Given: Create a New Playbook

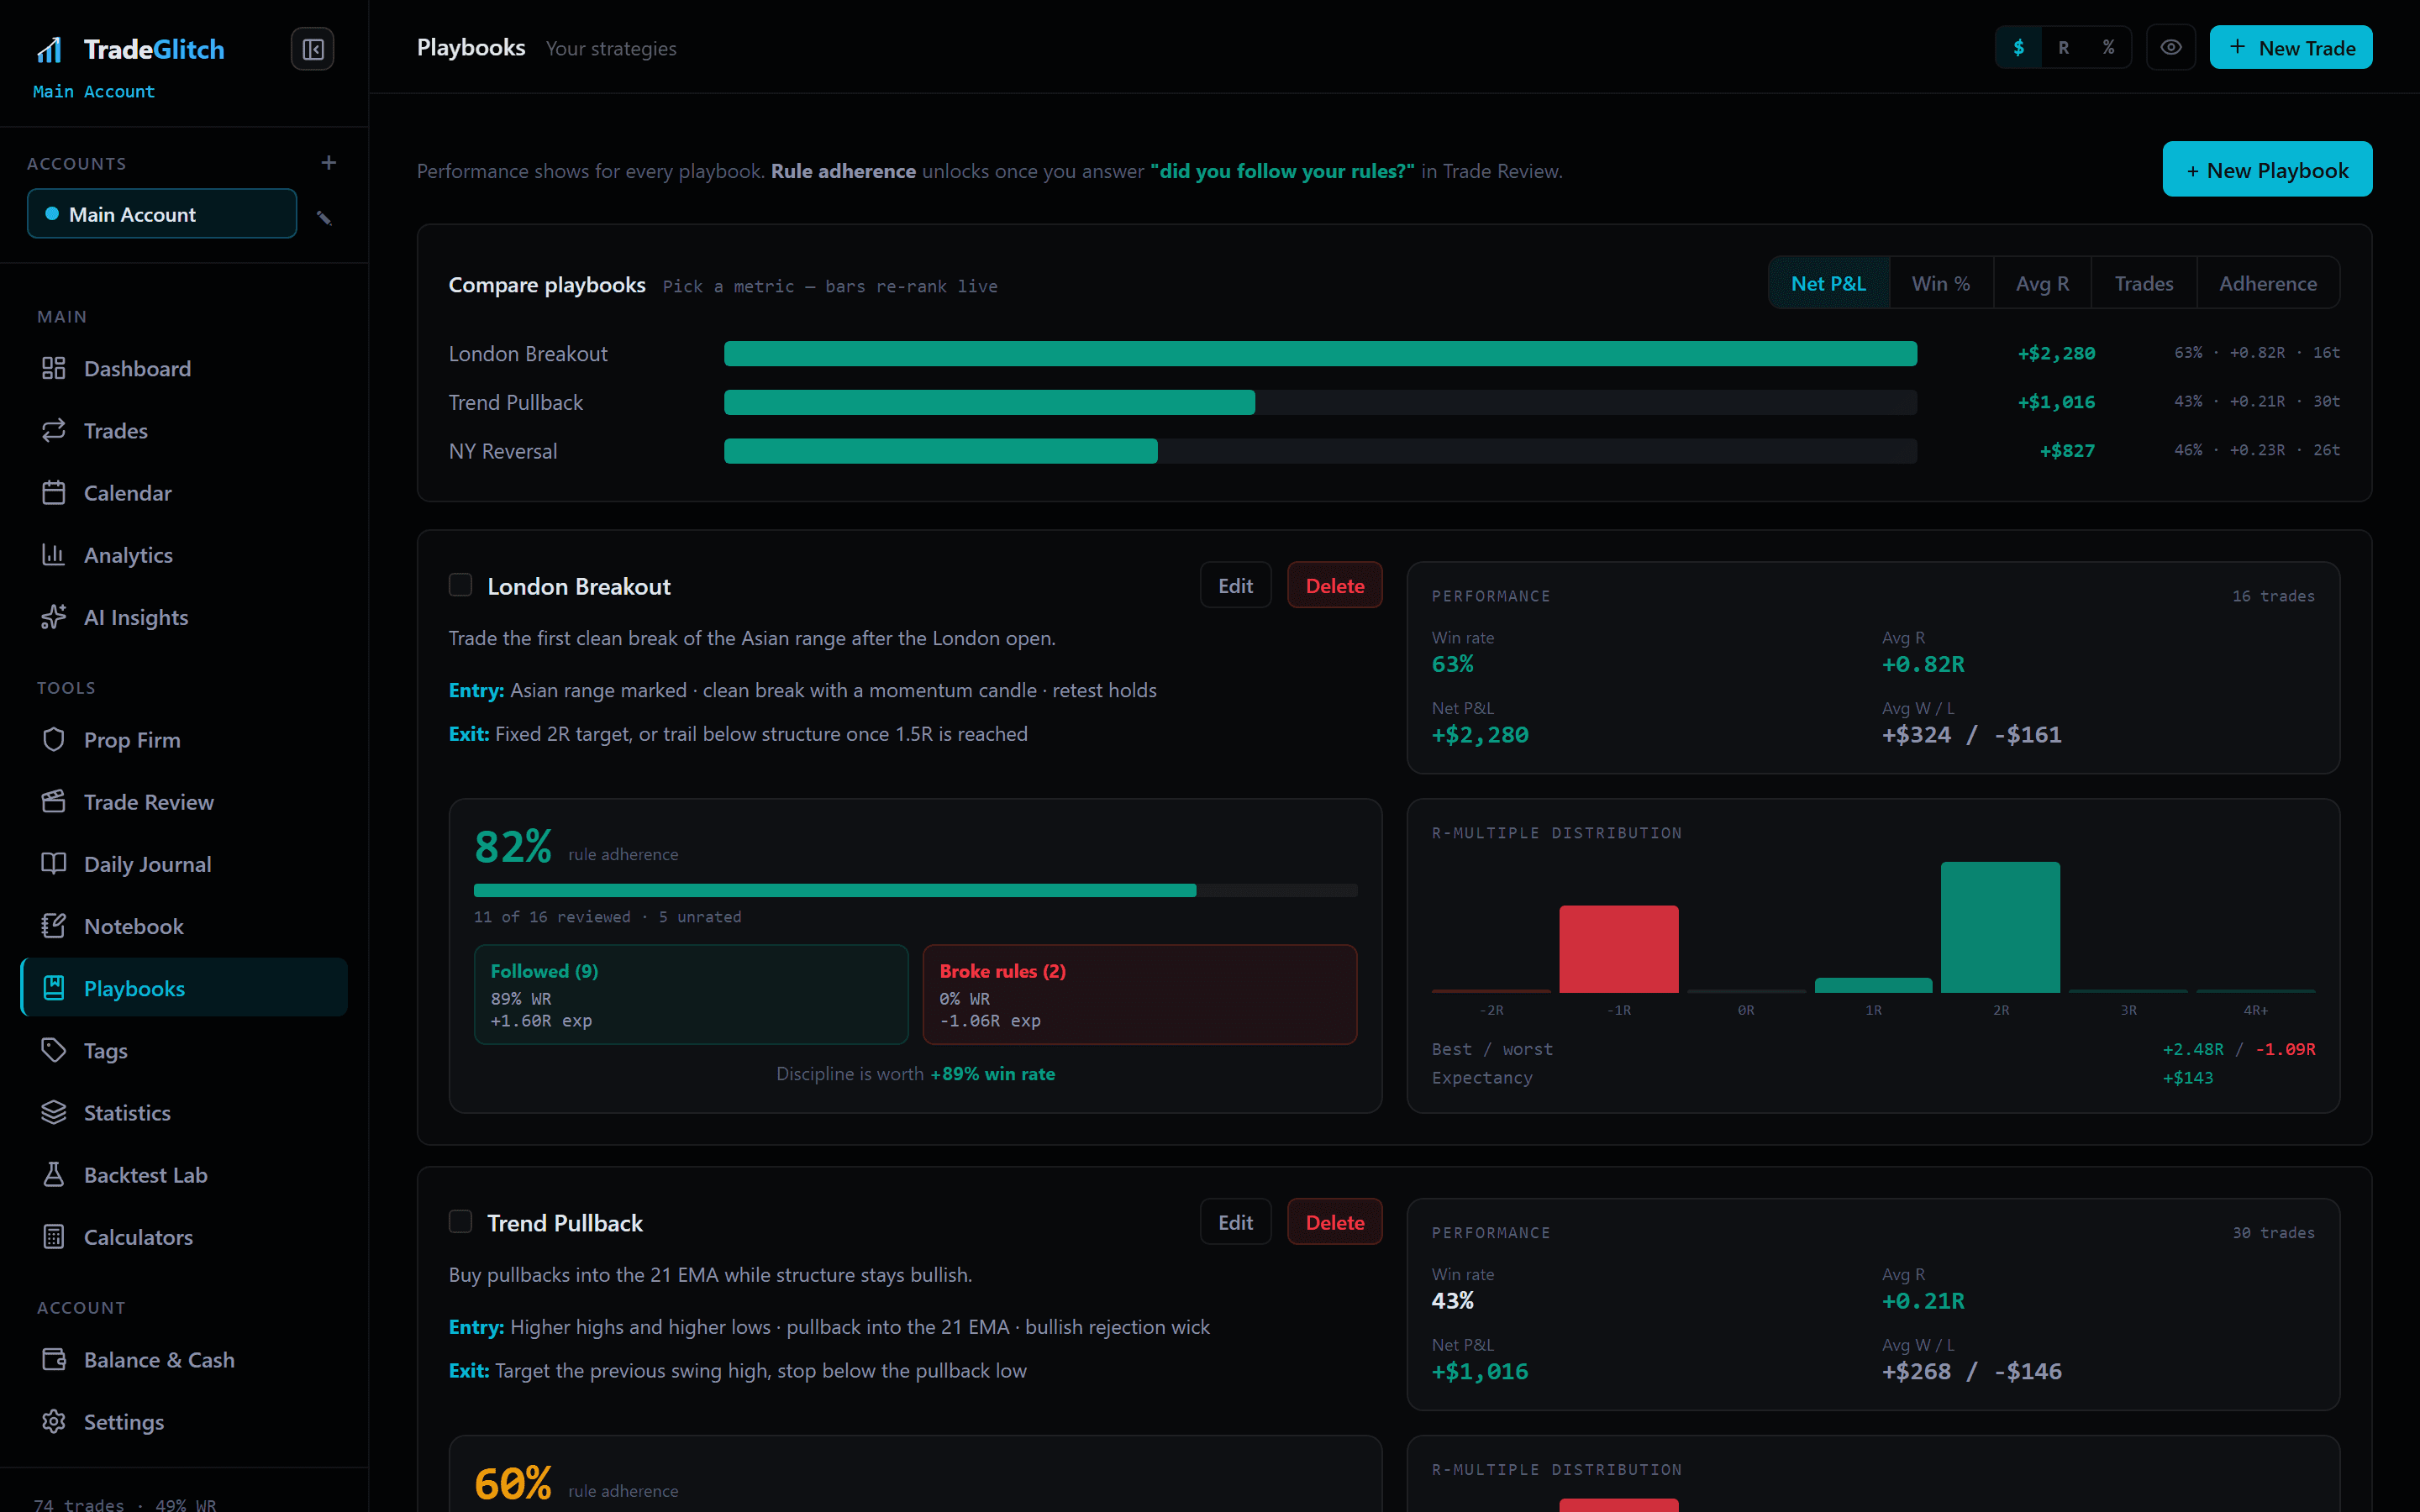Looking at the screenshot, I should [2267, 169].
